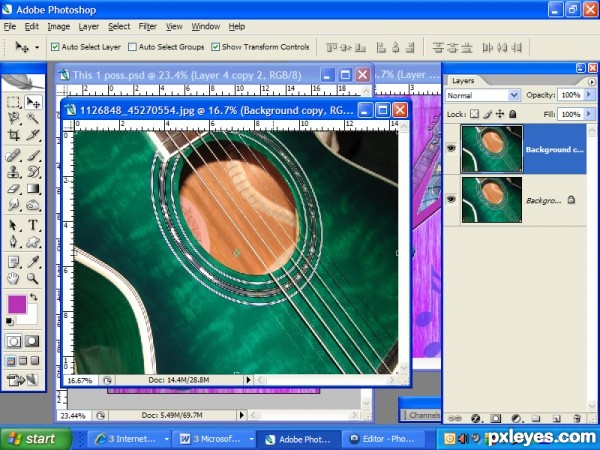Toggle lock image pixels brush icon

[487, 114]
